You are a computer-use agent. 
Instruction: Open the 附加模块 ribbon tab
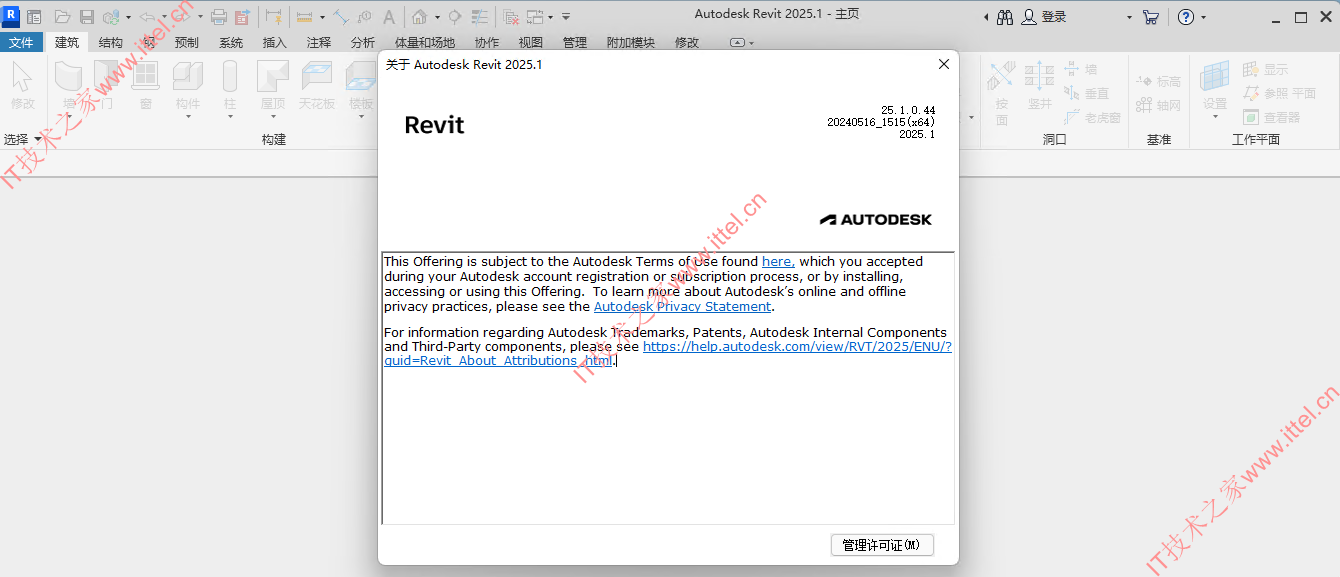[631, 42]
